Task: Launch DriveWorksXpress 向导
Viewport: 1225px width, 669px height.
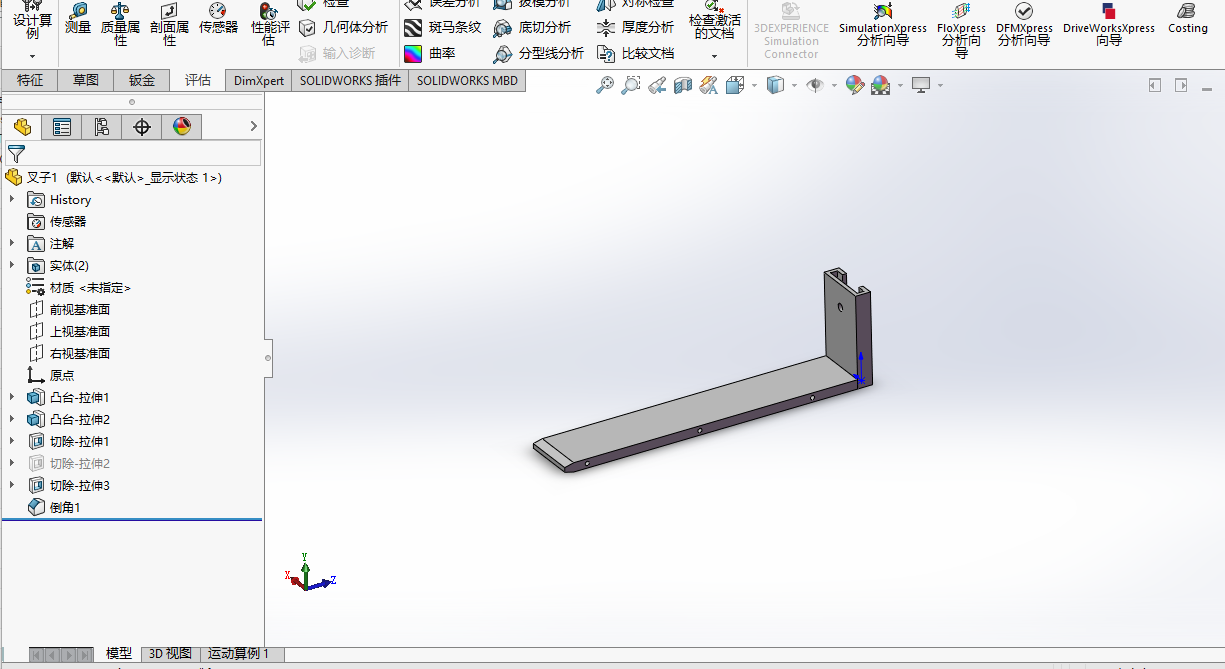Action: pos(1109,25)
